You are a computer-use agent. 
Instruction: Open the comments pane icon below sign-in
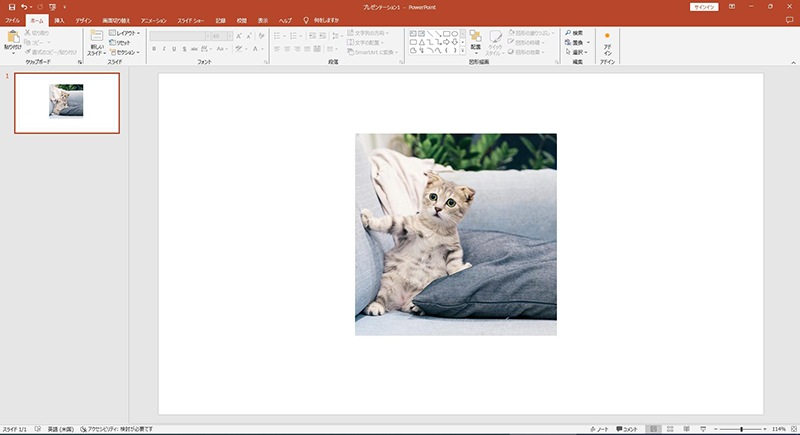click(x=788, y=20)
